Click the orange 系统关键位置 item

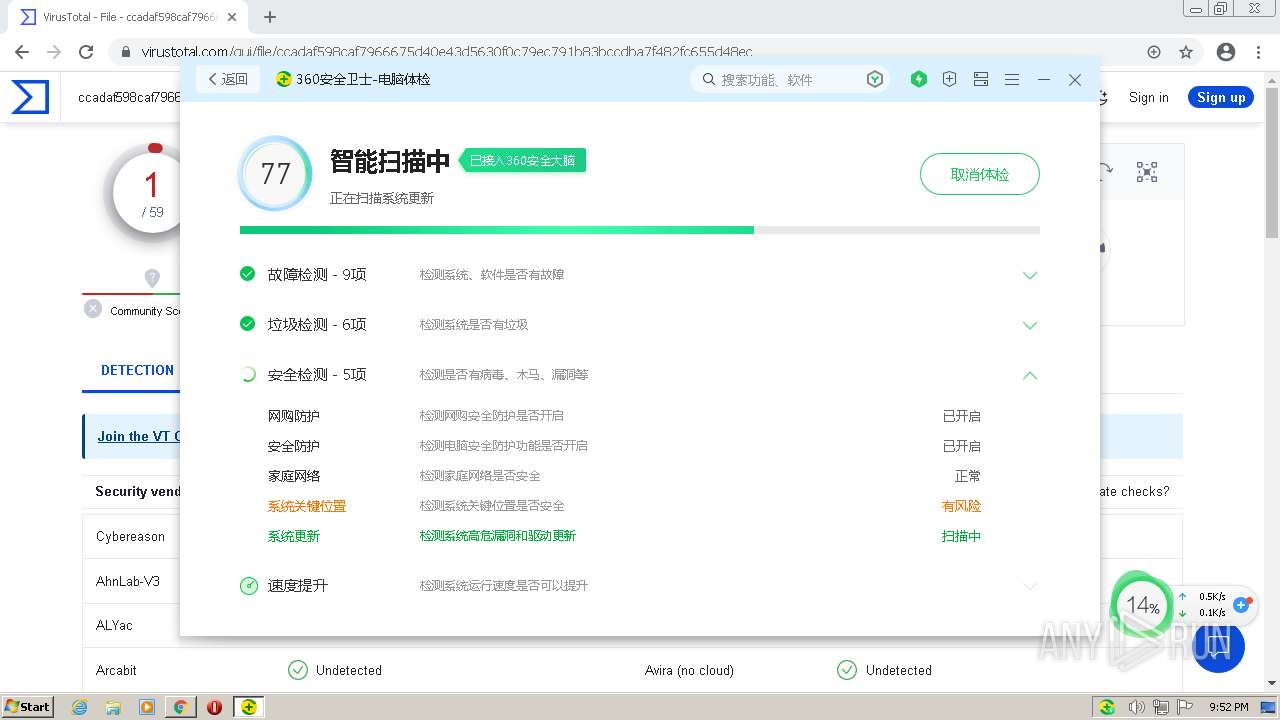307,506
